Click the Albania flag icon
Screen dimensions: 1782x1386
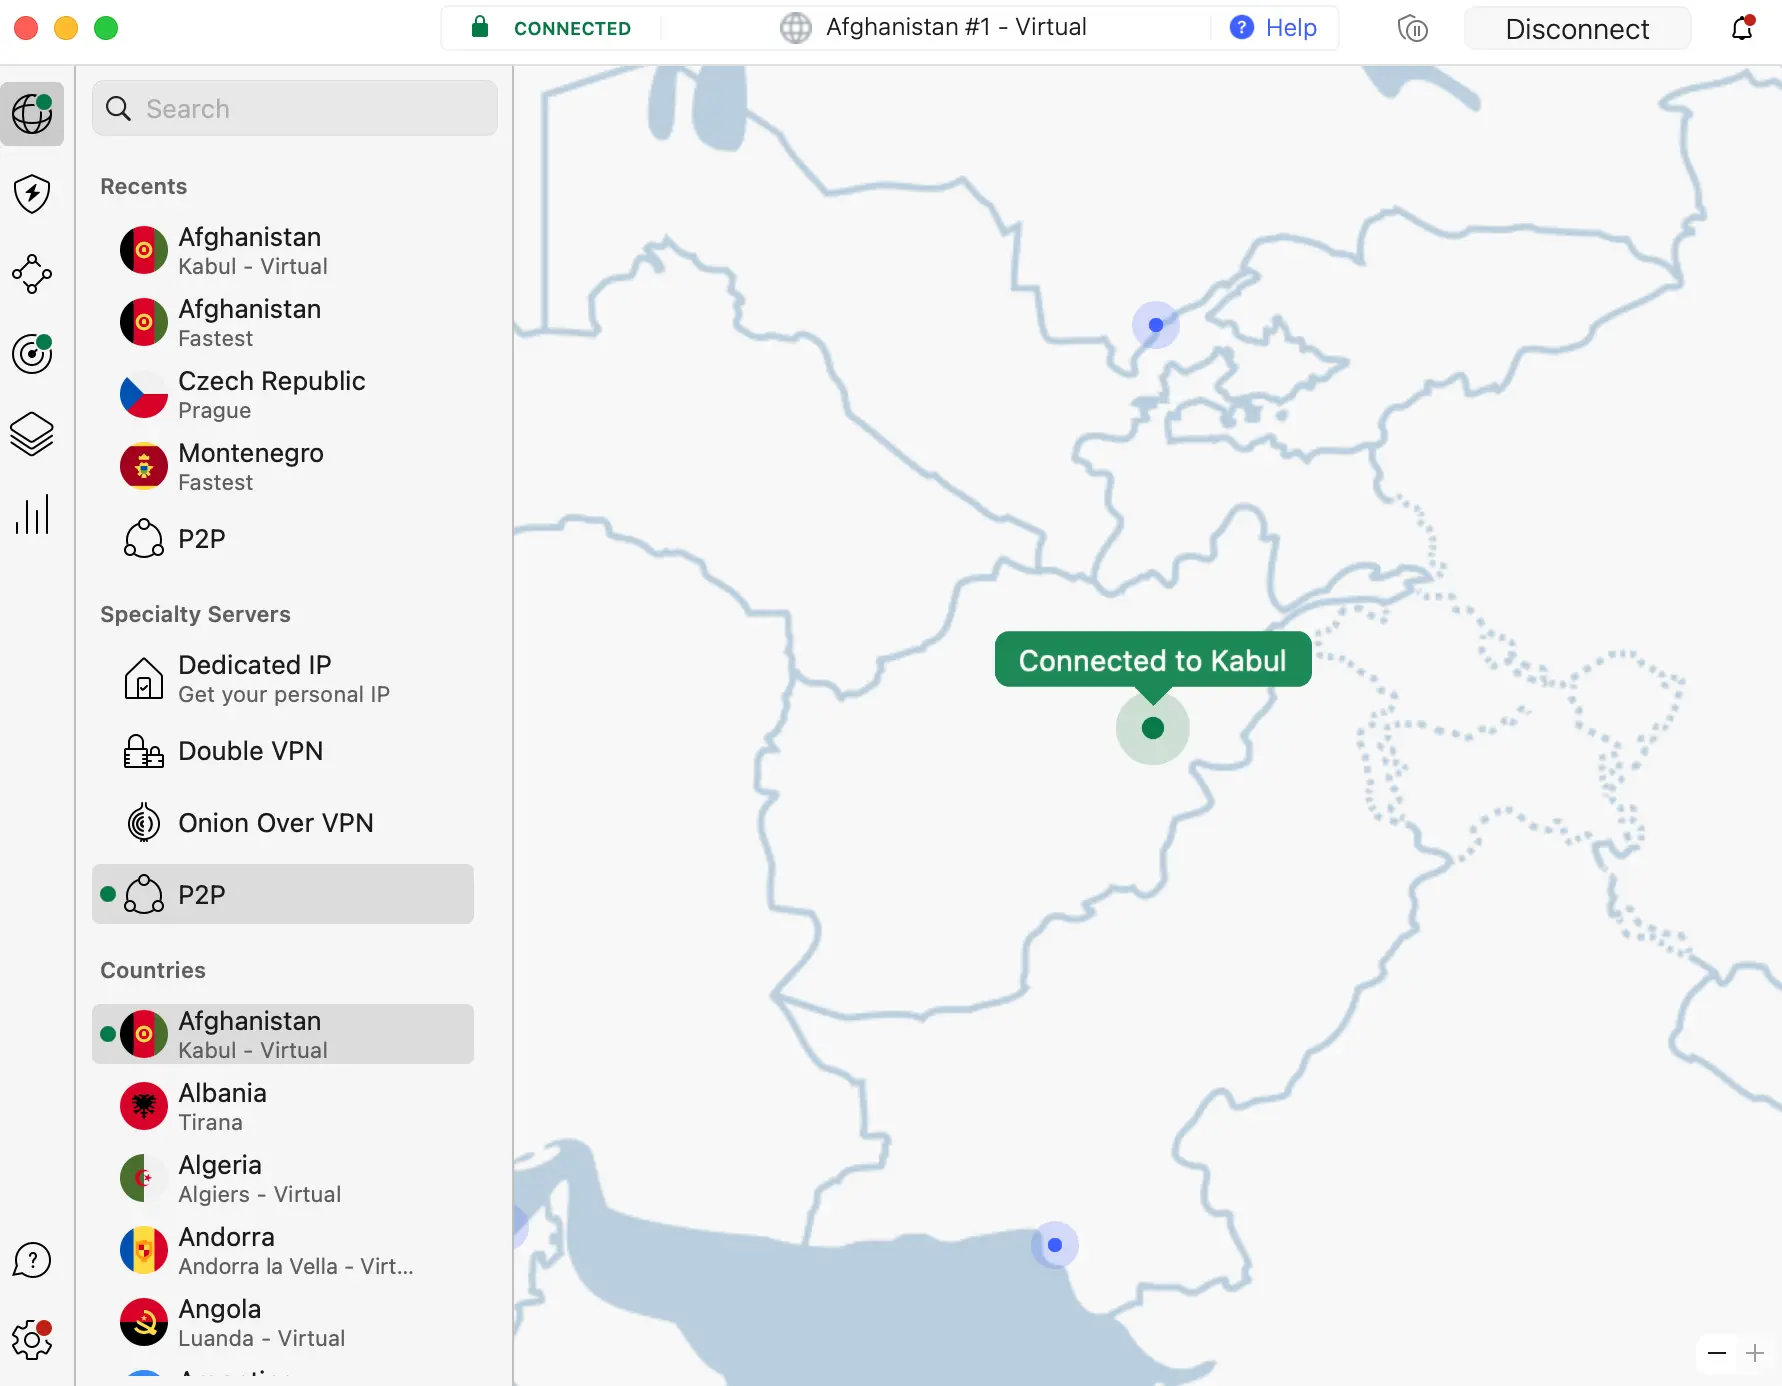pos(144,1107)
